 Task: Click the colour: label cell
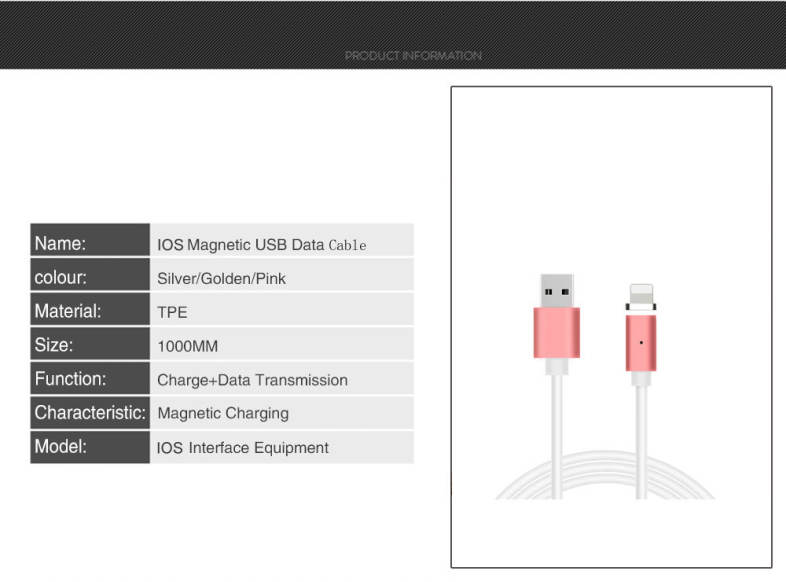[90, 277]
